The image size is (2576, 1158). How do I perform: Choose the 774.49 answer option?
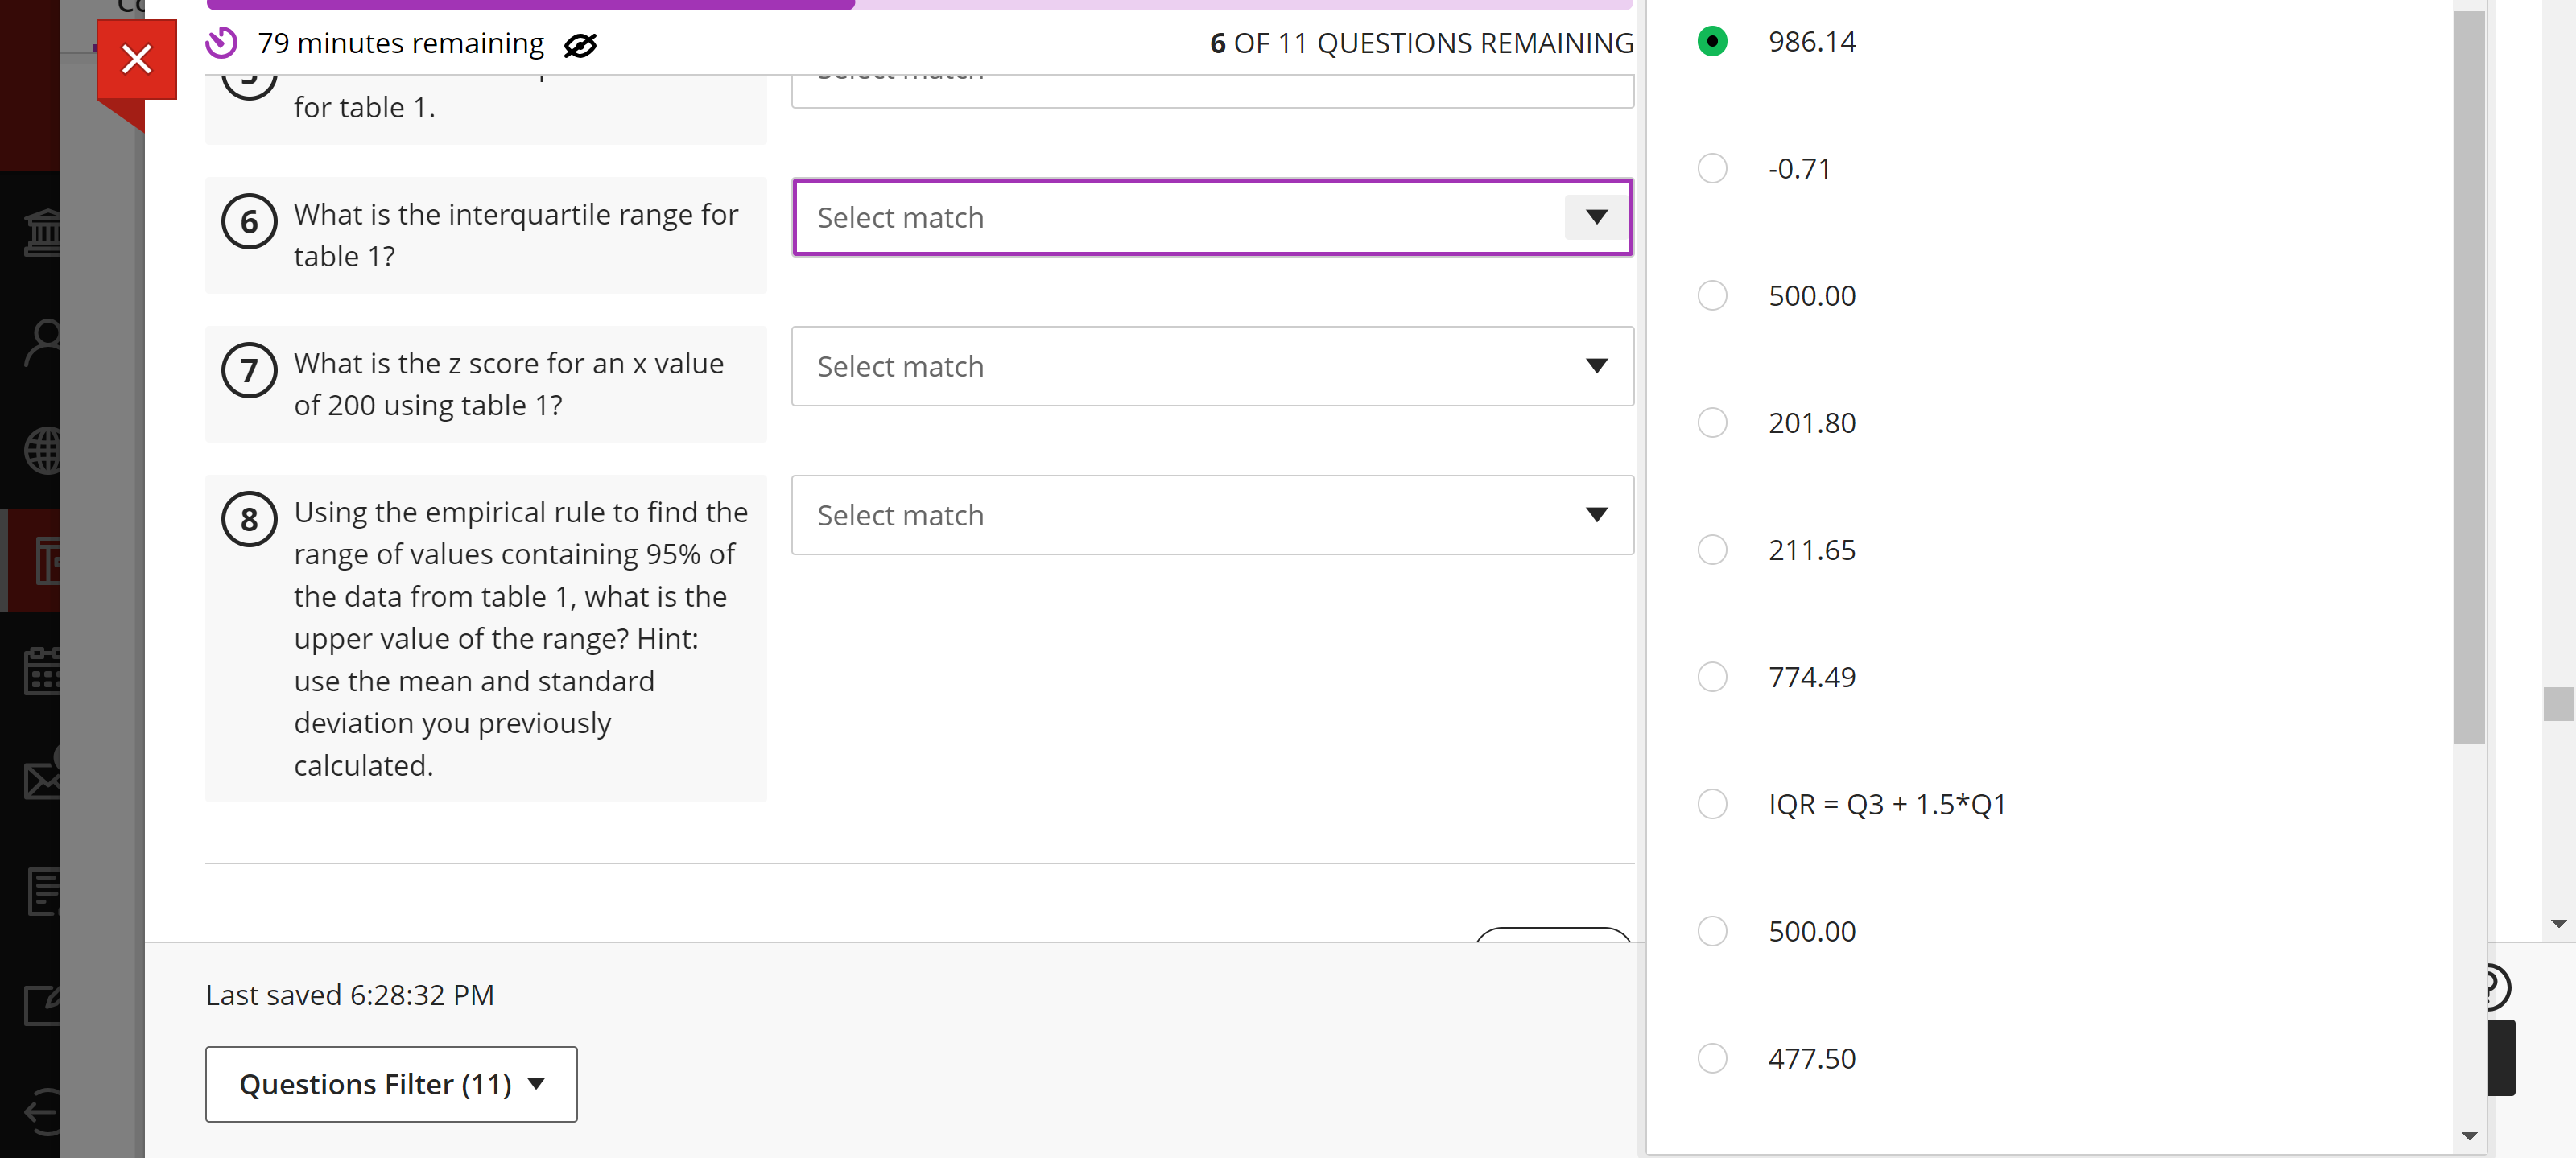pyautogui.click(x=1712, y=677)
